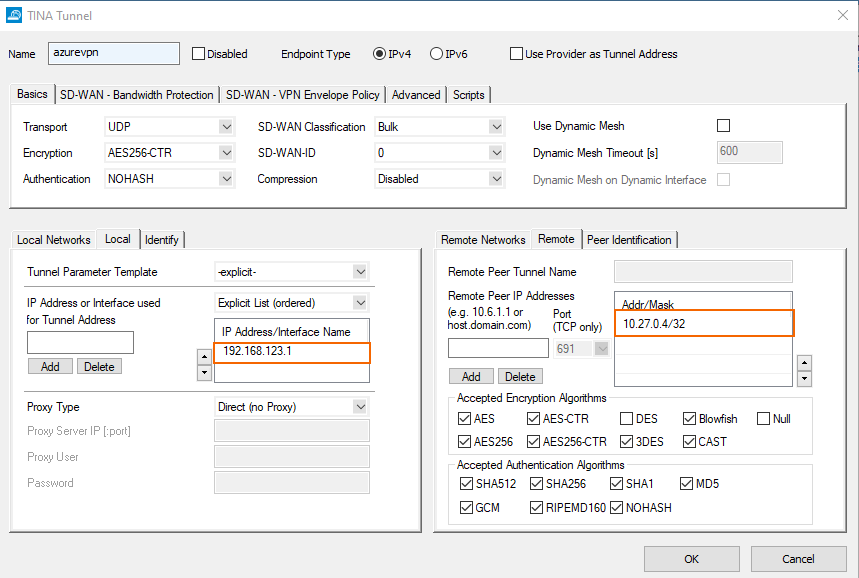Open the Peer Identification tab
The height and width of the screenshot is (578, 859).
pos(629,240)
